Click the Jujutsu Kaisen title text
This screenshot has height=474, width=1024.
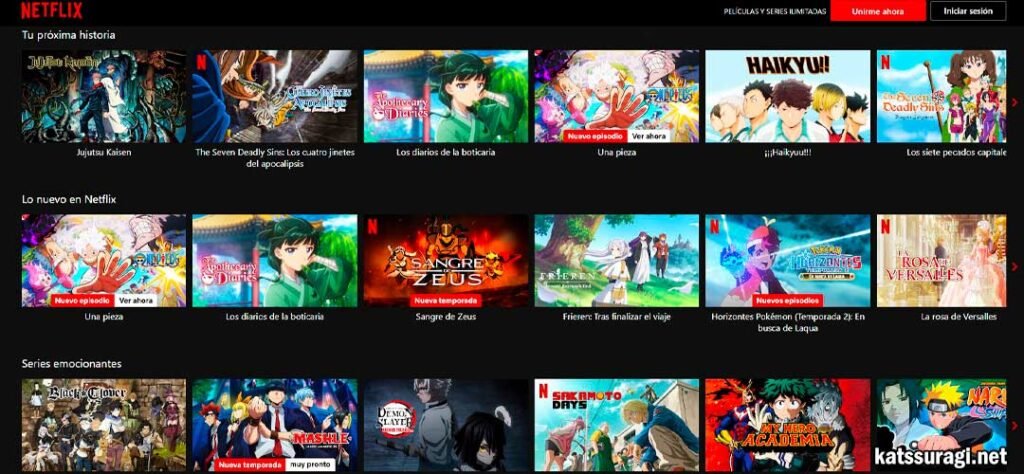pyautogui.click(x=104, y=152)
